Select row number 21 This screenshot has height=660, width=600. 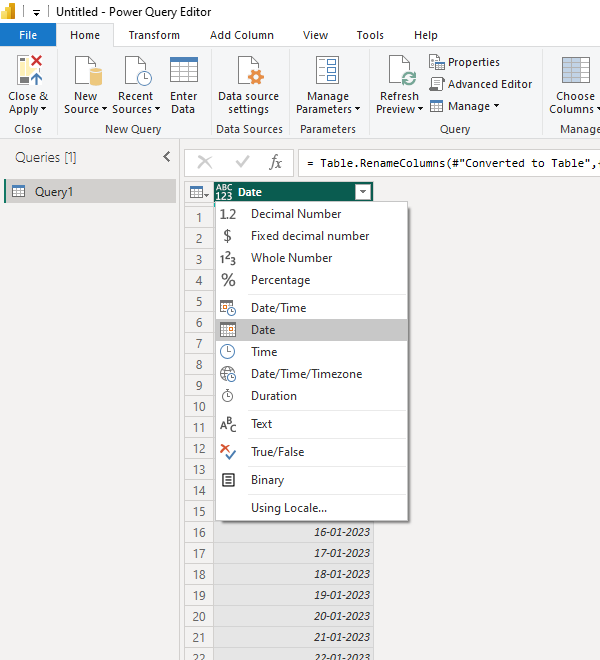tap(199, 638)
